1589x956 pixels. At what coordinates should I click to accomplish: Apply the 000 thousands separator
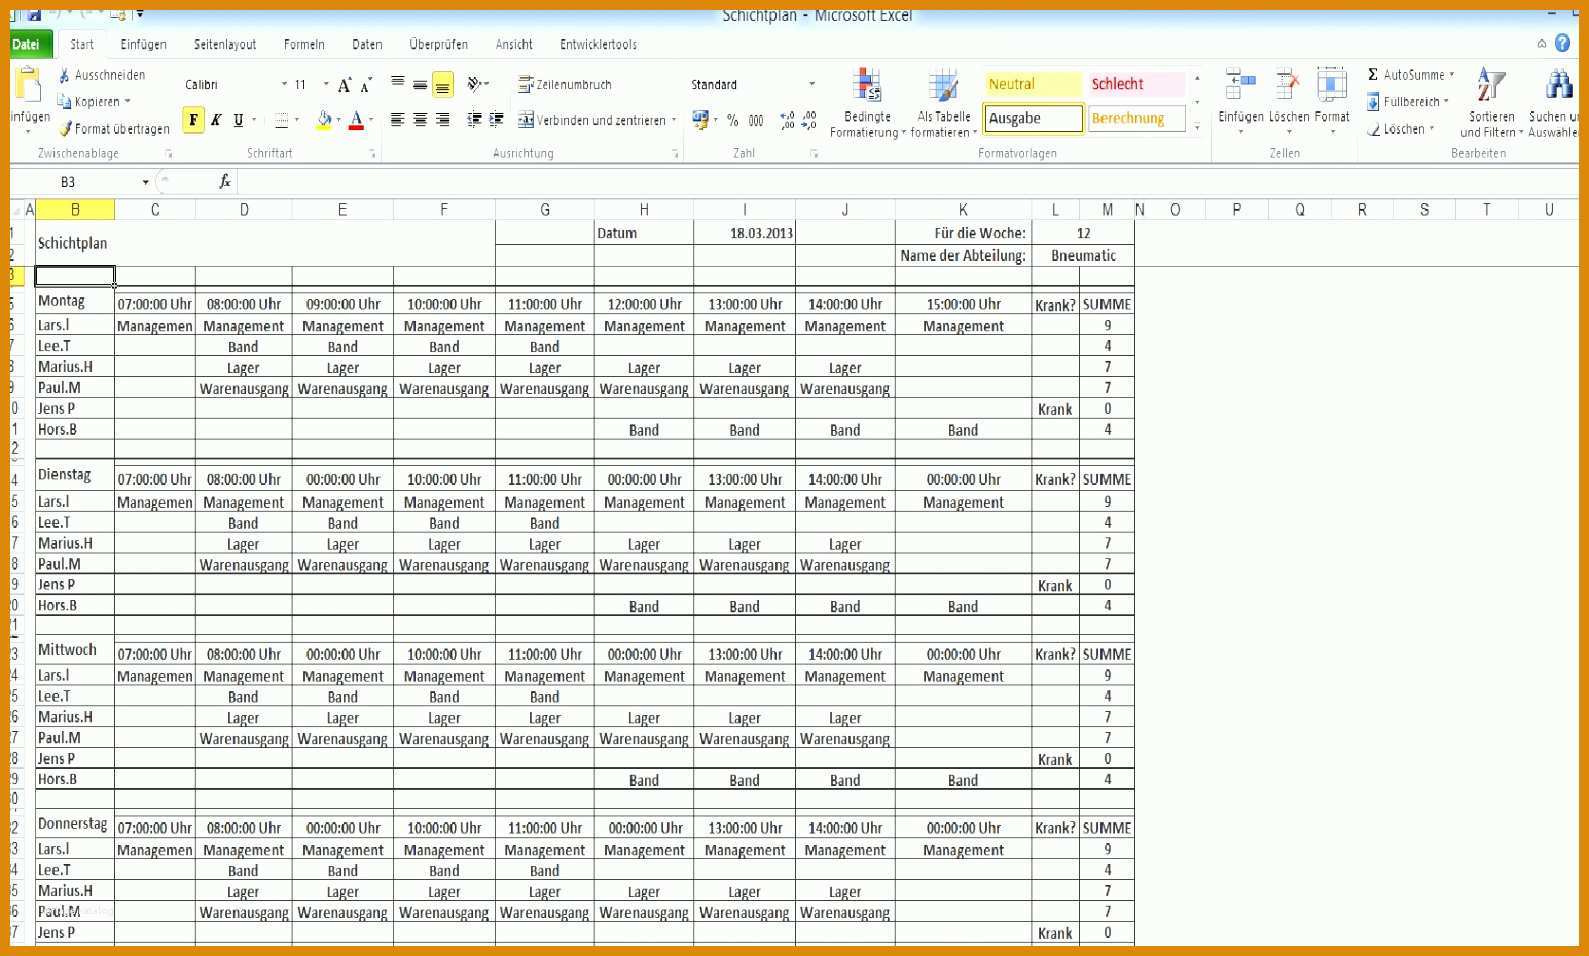pos(756,120)
